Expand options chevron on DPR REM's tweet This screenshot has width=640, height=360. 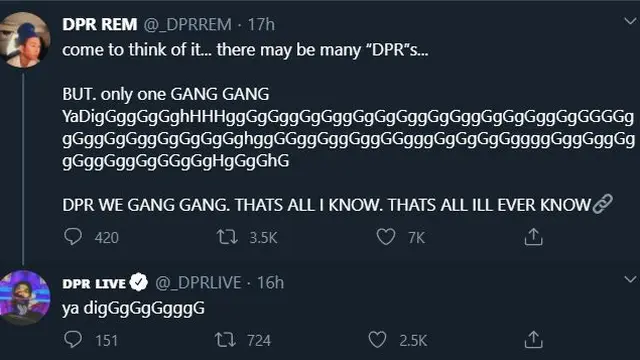coord(630,21)
